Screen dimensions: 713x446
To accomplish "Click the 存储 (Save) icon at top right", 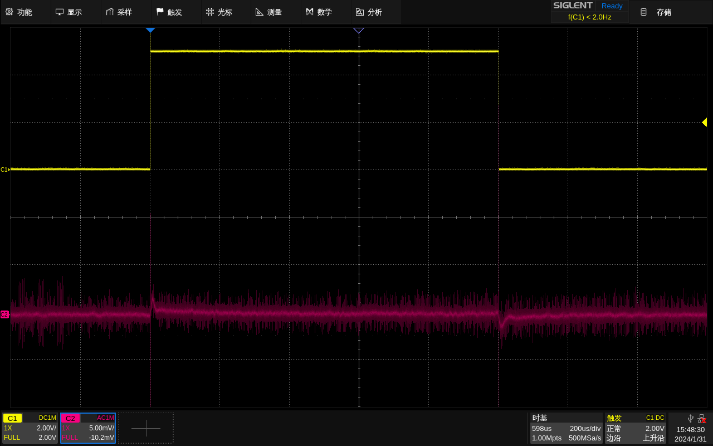I will tap(645, 12).
